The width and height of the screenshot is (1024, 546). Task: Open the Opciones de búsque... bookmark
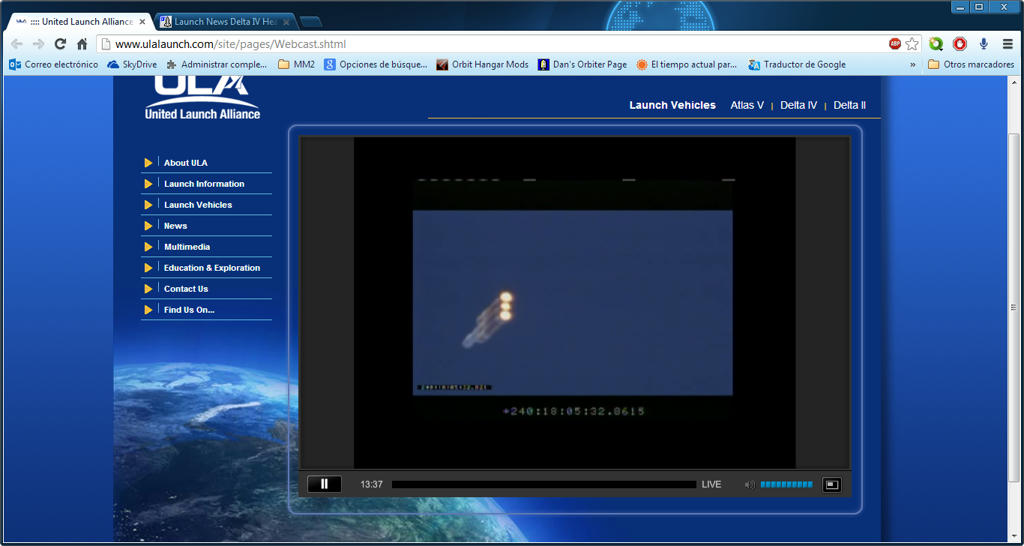tap(376, 65)
